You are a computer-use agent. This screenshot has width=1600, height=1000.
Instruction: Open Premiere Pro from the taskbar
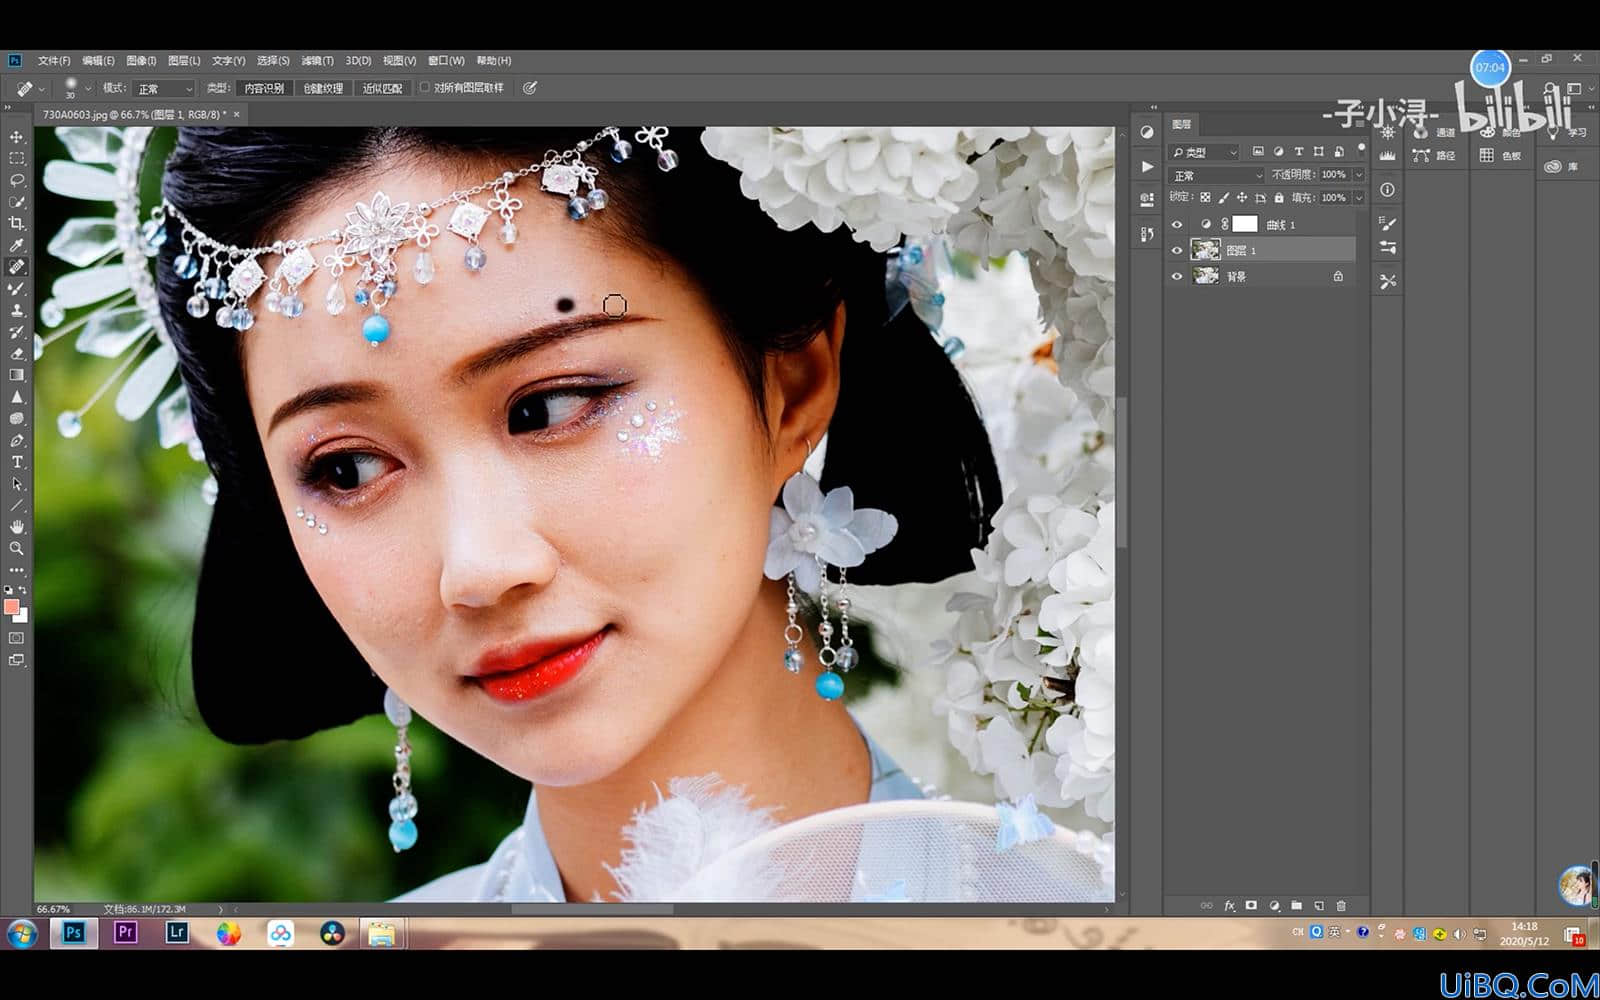[x=125, y=933]
